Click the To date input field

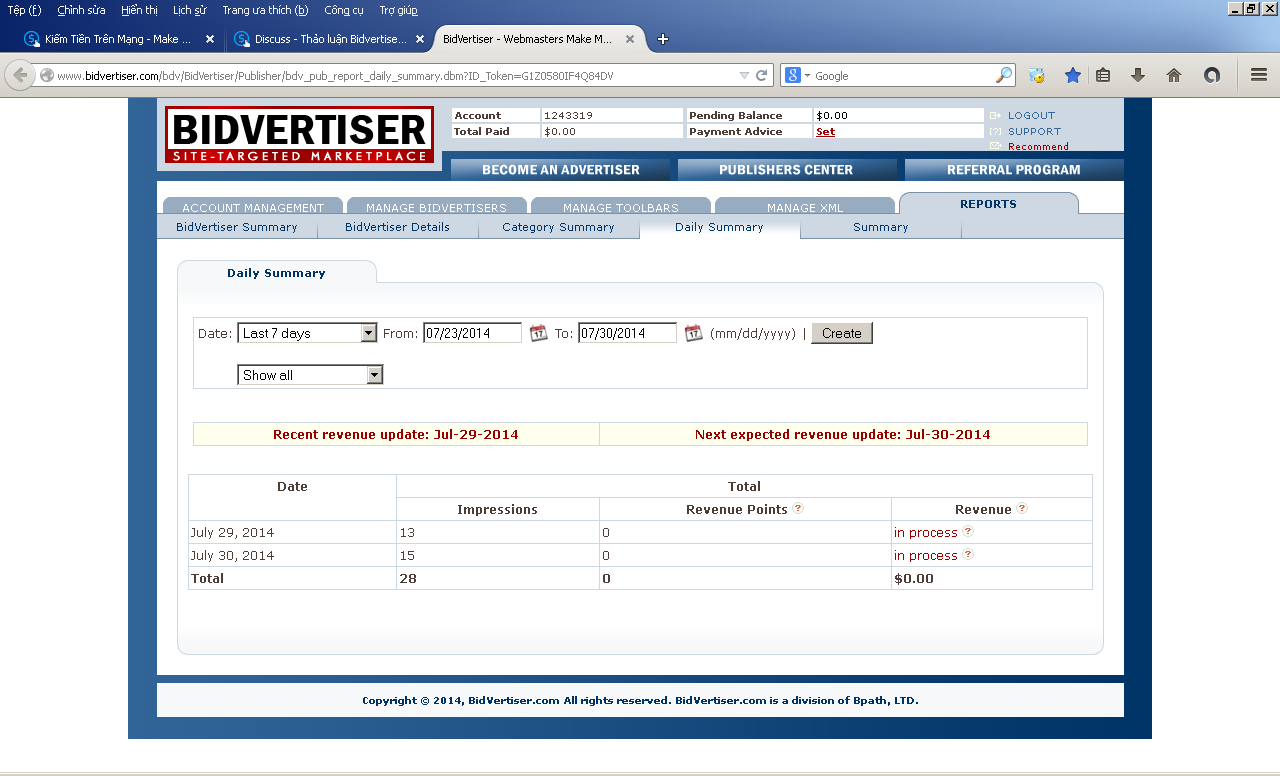(x=628, y=333)
